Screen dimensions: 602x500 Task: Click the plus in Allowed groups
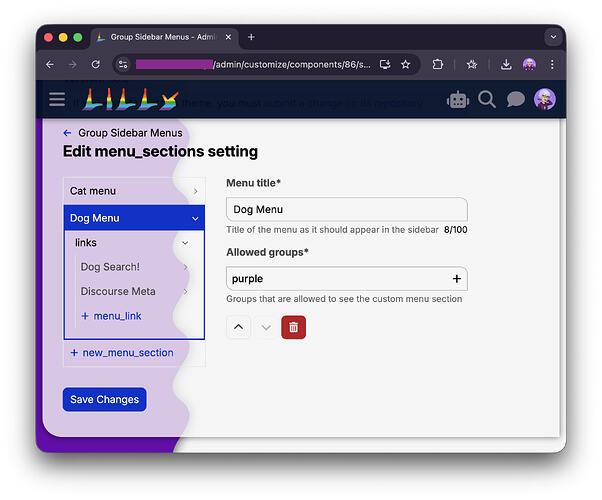[456, 279]
